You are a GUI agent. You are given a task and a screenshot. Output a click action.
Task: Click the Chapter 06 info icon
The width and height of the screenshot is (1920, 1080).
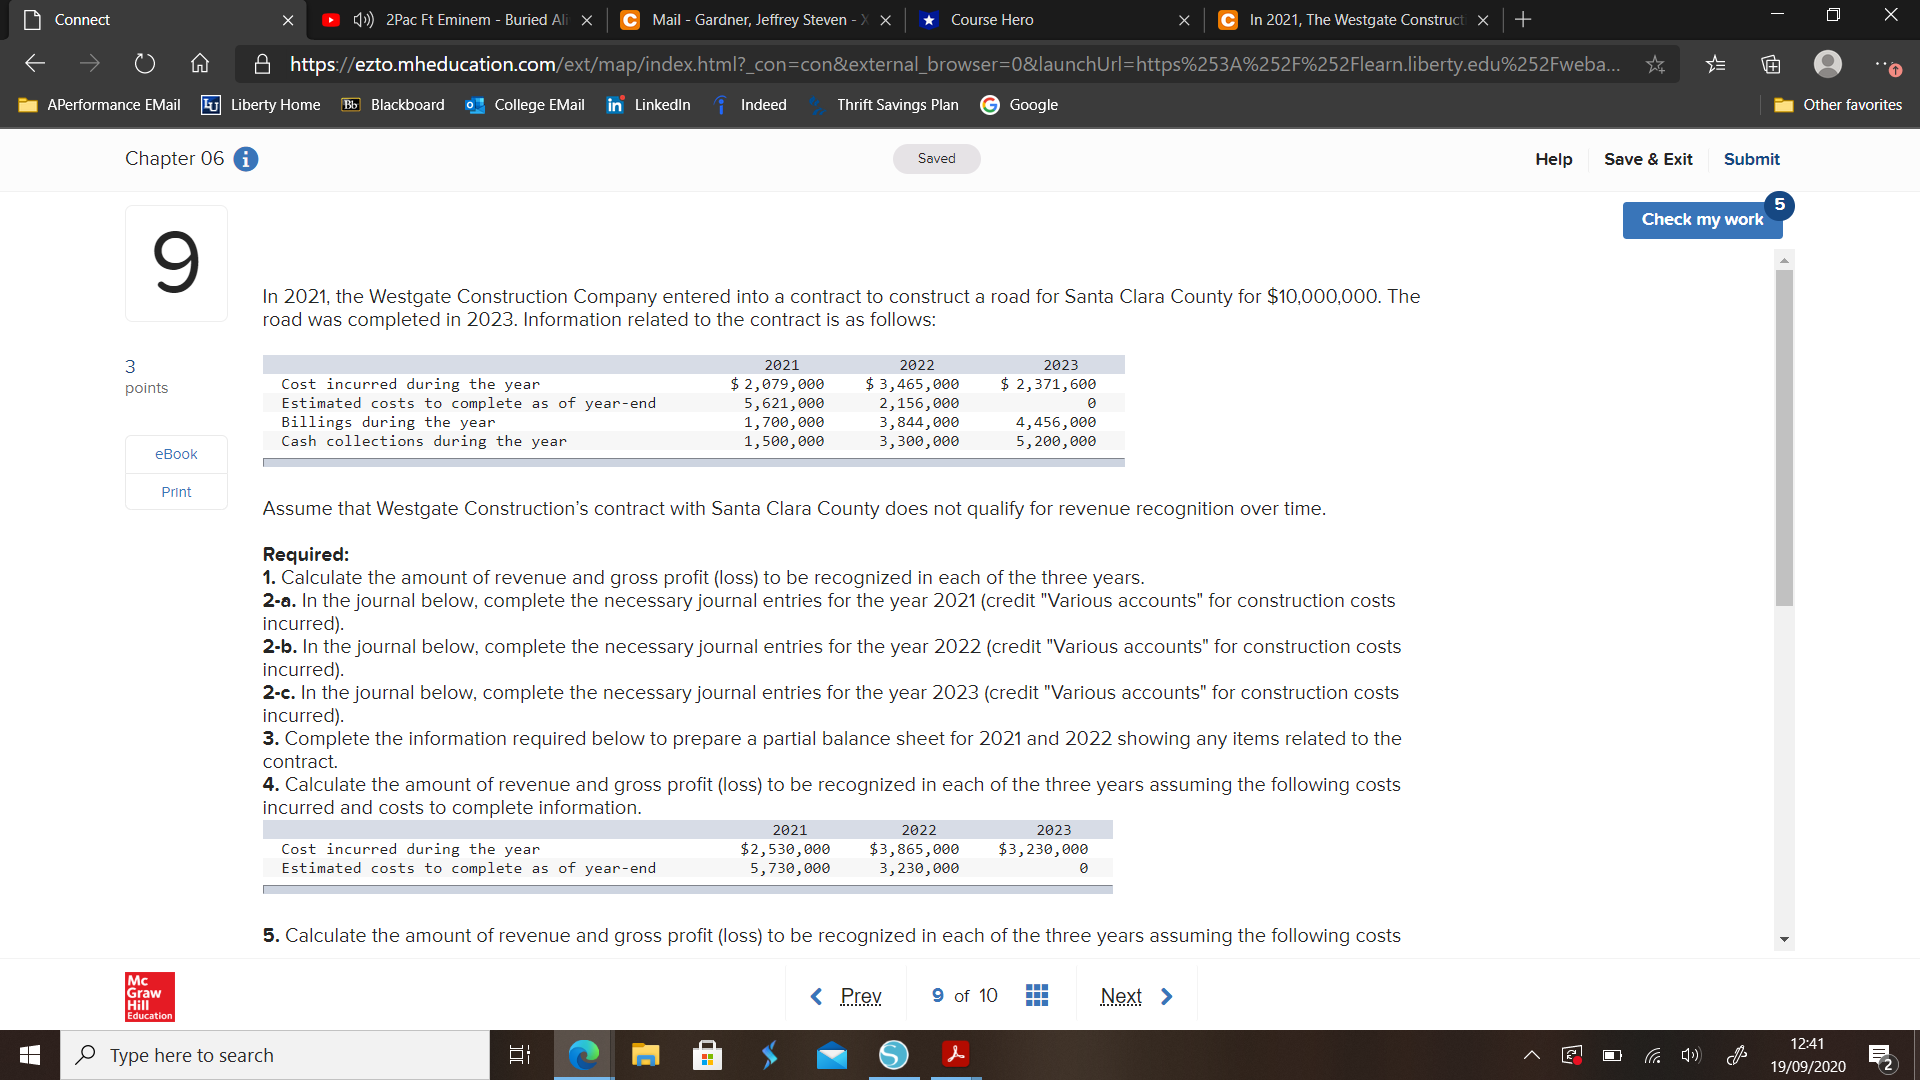pyautogui.click(x=246, y=159)
